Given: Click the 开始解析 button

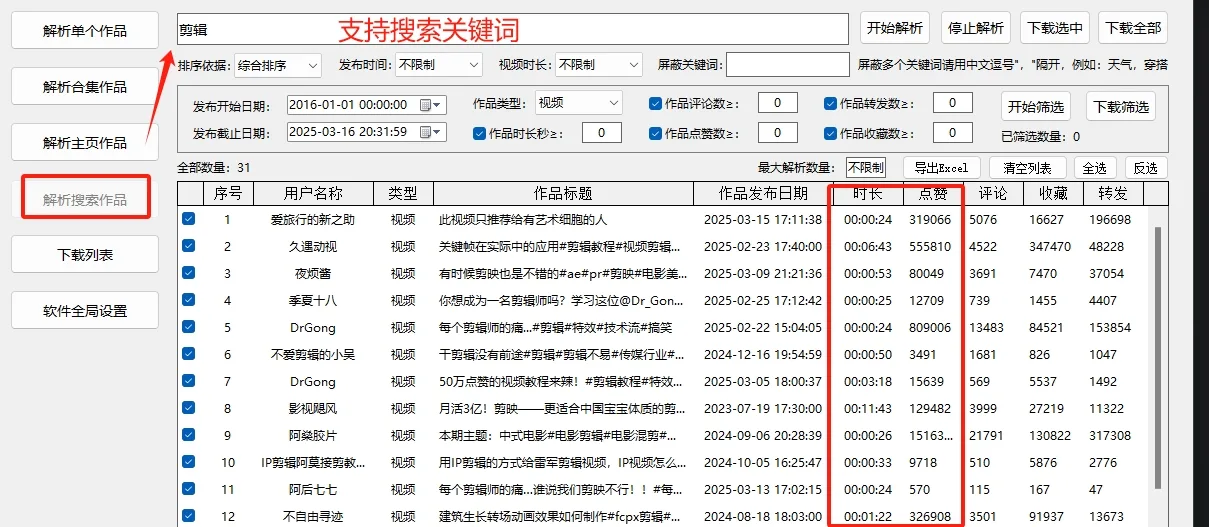Looking at the screenshot, I should (895, 28).
